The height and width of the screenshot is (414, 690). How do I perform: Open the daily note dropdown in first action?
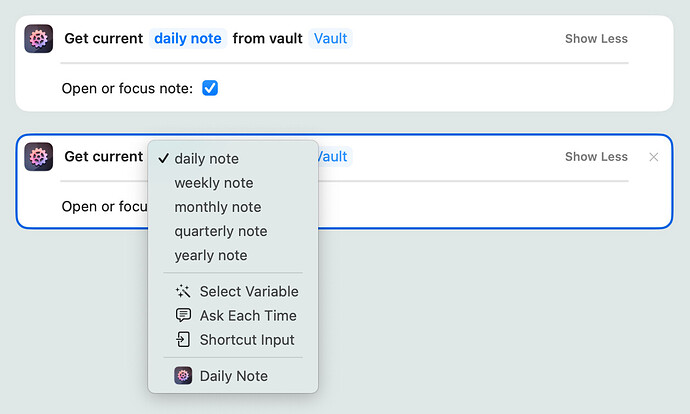pyautogui.click(x=188, y=39)
